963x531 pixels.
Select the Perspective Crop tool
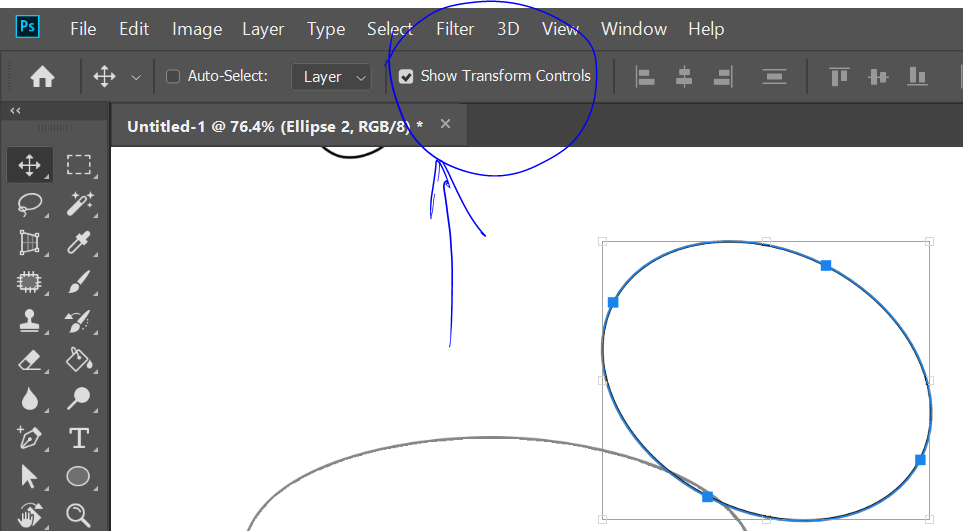click(29, 243)
